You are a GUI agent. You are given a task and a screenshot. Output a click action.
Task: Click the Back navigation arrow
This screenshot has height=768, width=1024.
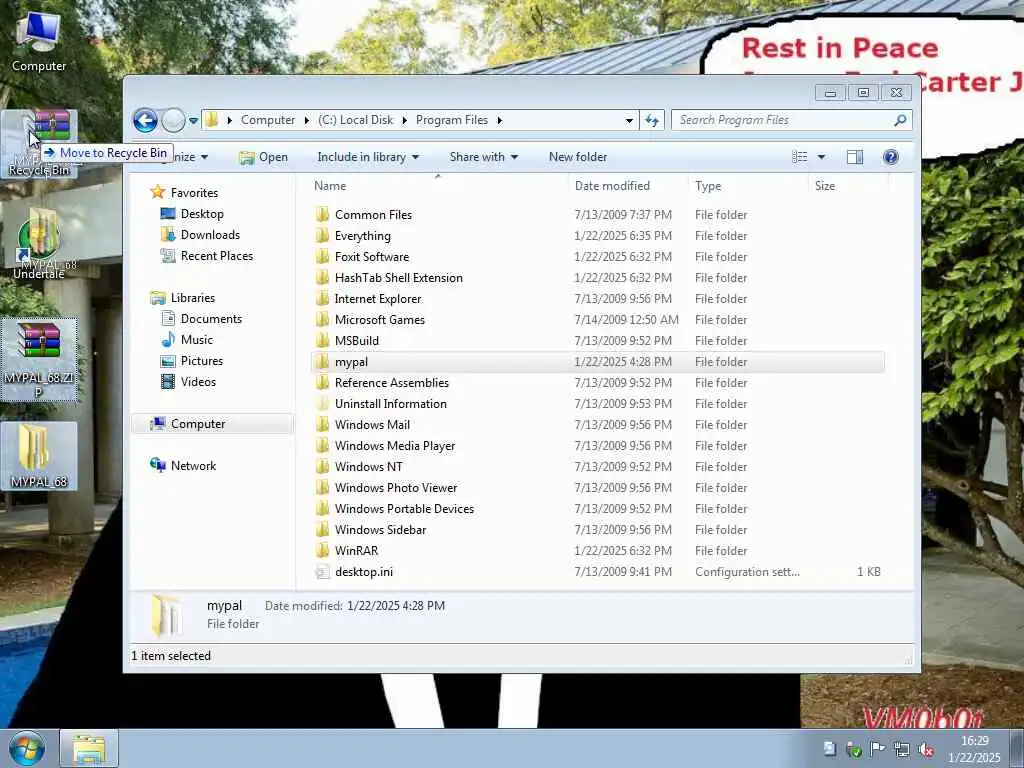pos(145,120)
